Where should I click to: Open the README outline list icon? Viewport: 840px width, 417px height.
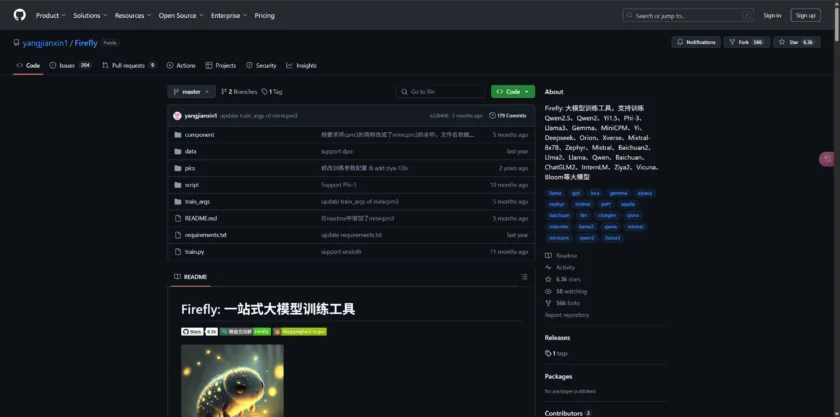coord(523,277)
